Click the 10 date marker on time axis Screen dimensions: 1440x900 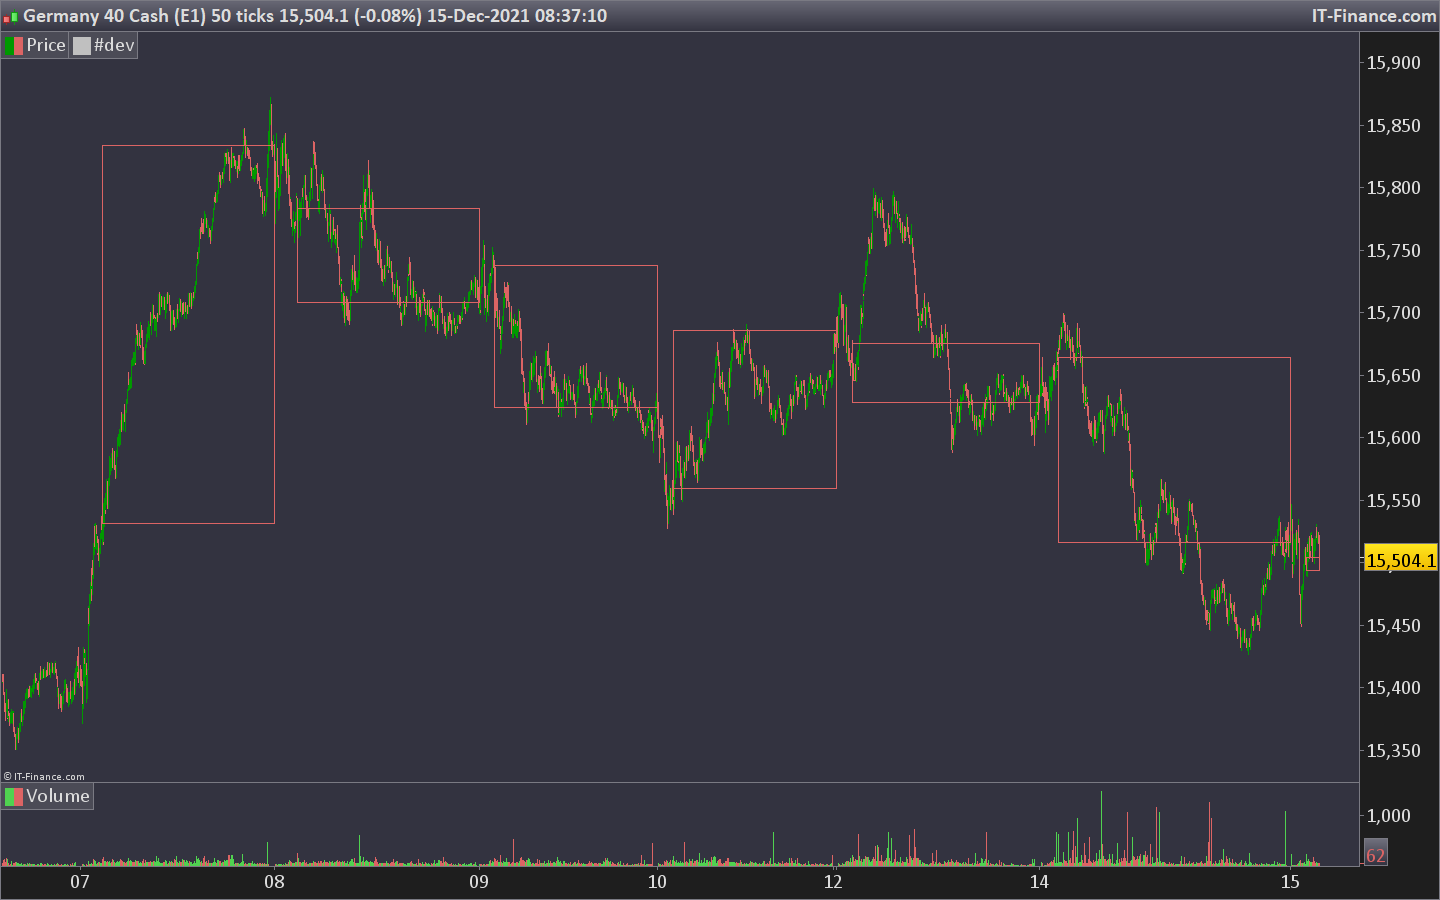click(657, 881)
